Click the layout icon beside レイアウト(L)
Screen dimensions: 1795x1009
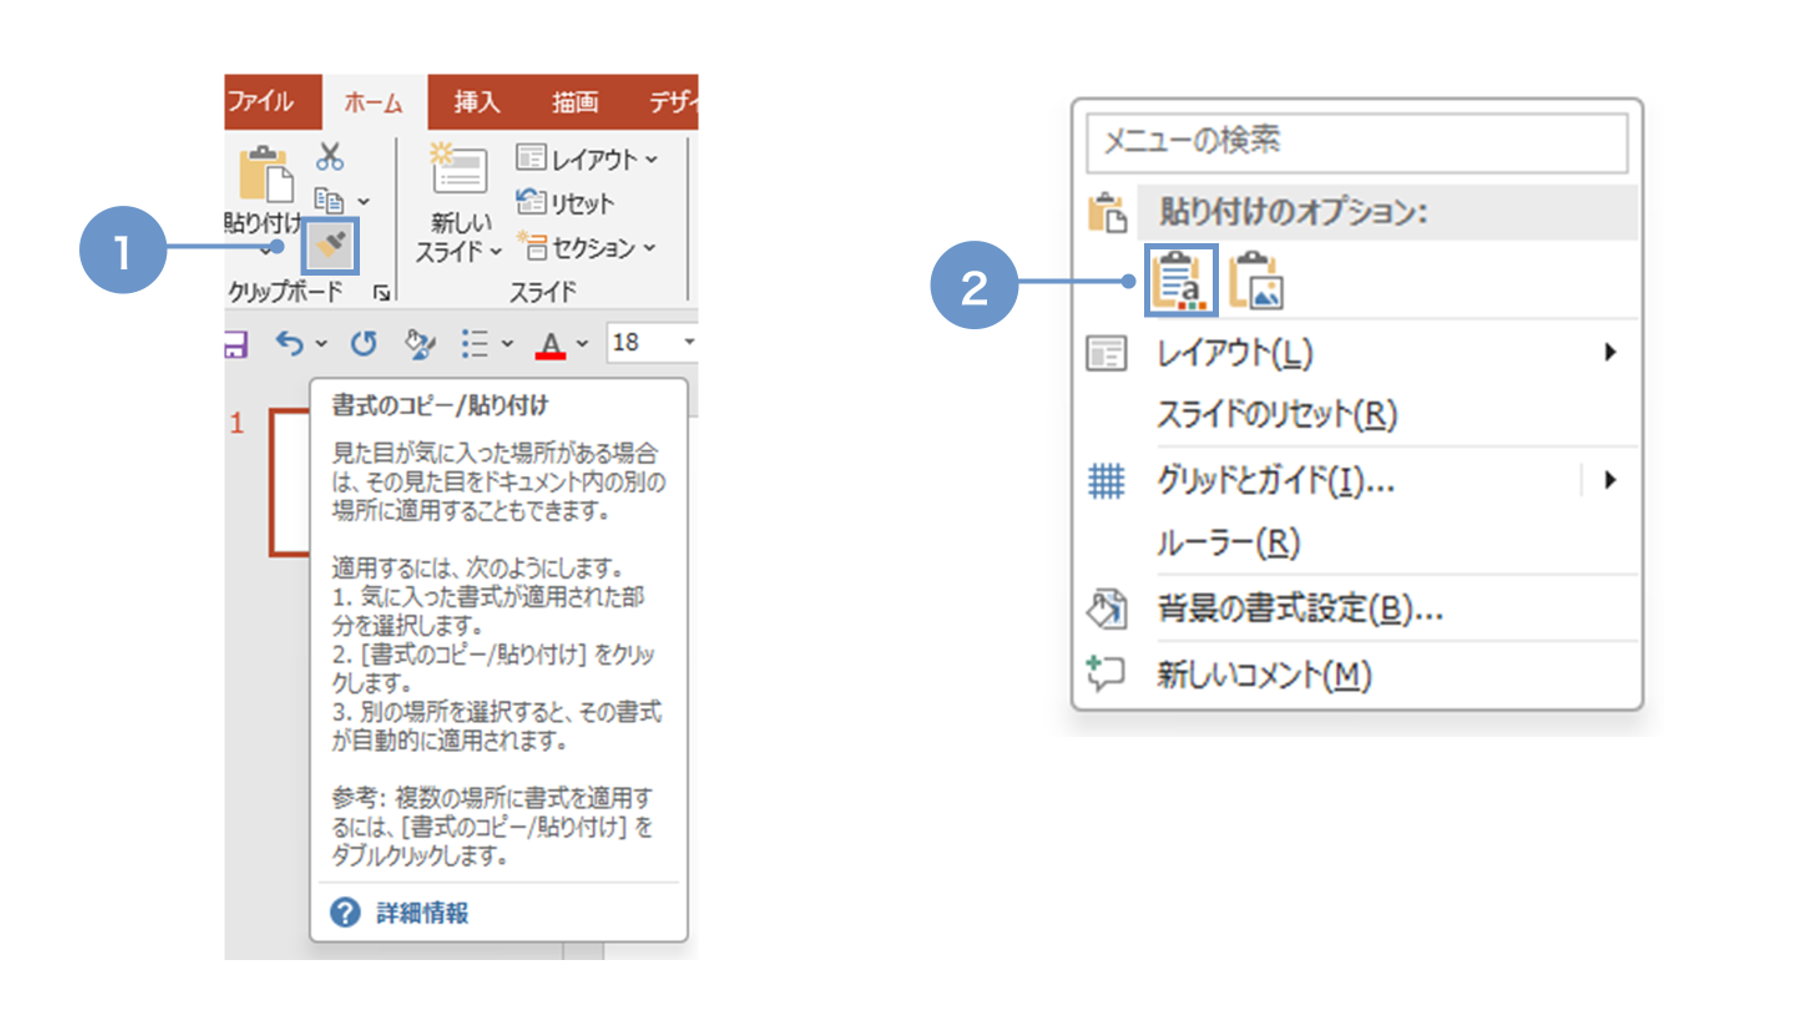point(1106,353)
